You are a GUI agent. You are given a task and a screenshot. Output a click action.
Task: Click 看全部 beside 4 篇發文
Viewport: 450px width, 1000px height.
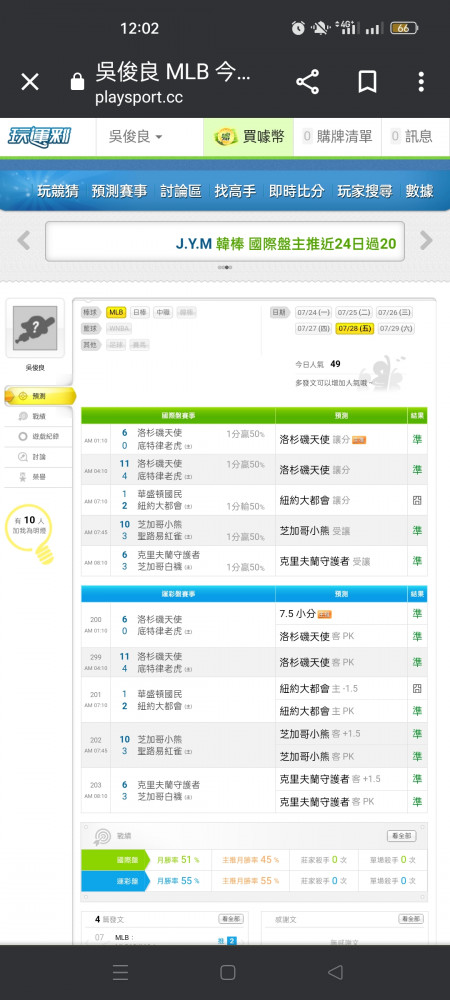click(x=231, y=919)
